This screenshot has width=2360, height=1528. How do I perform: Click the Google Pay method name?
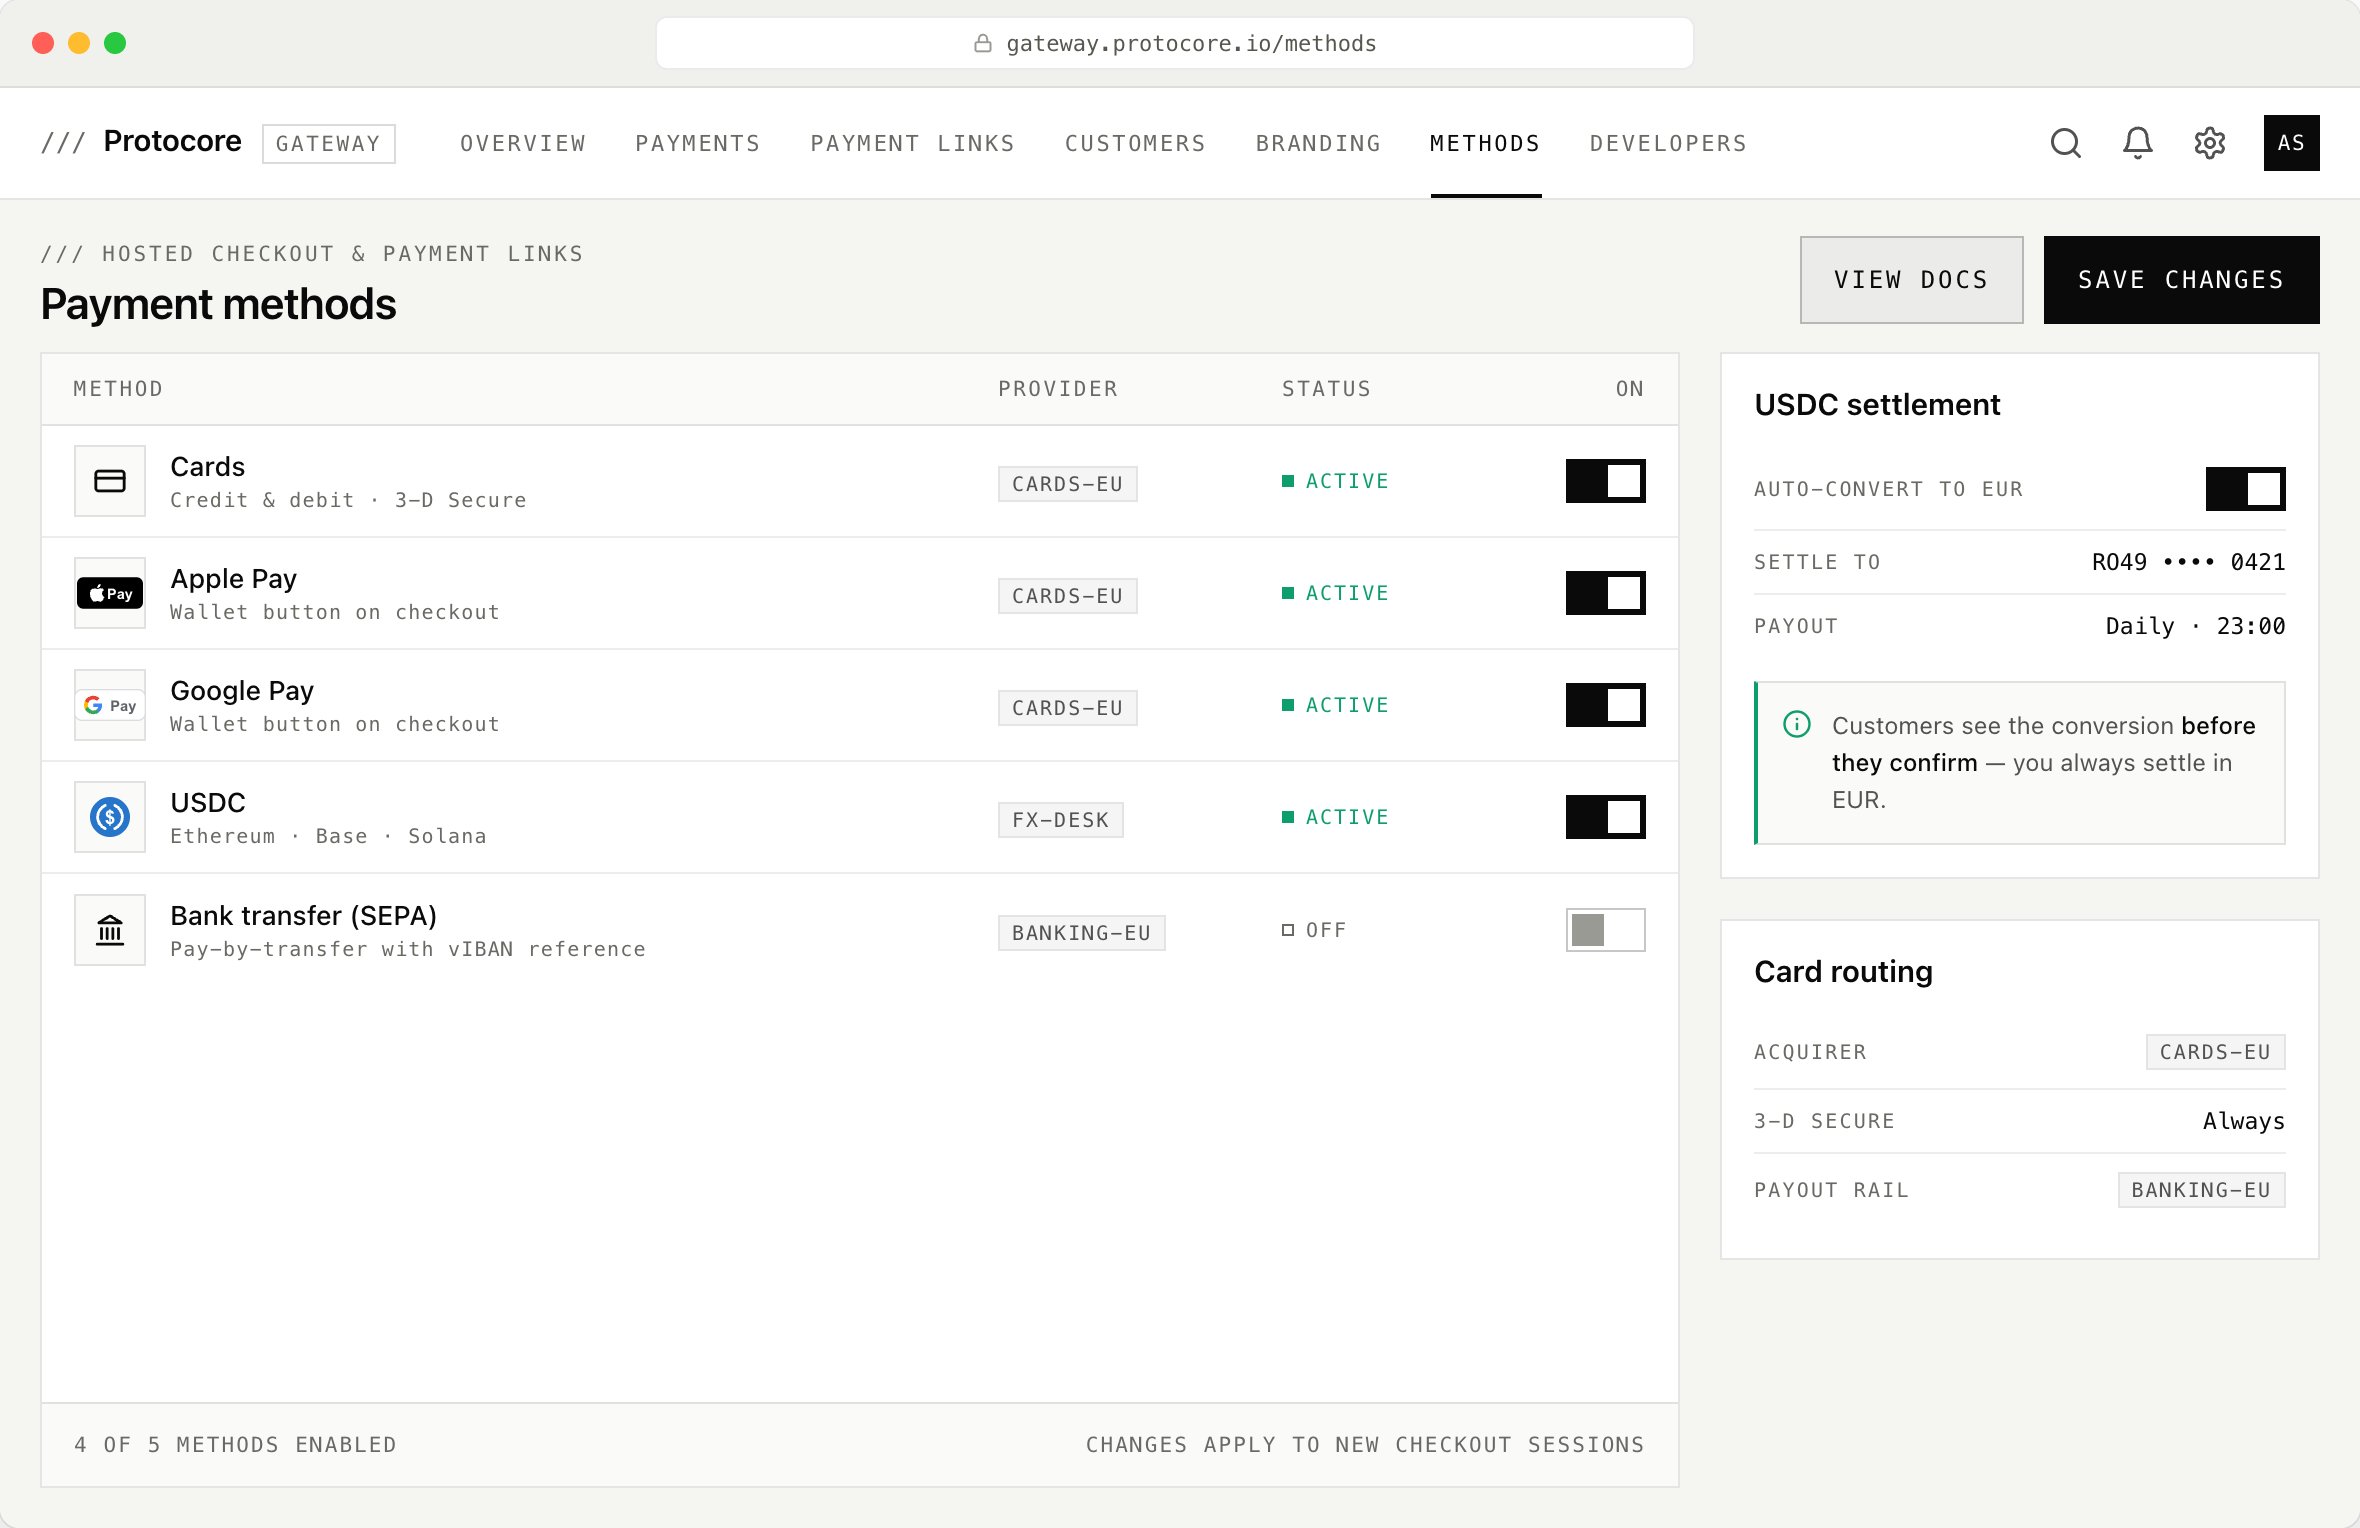[242, 691]
